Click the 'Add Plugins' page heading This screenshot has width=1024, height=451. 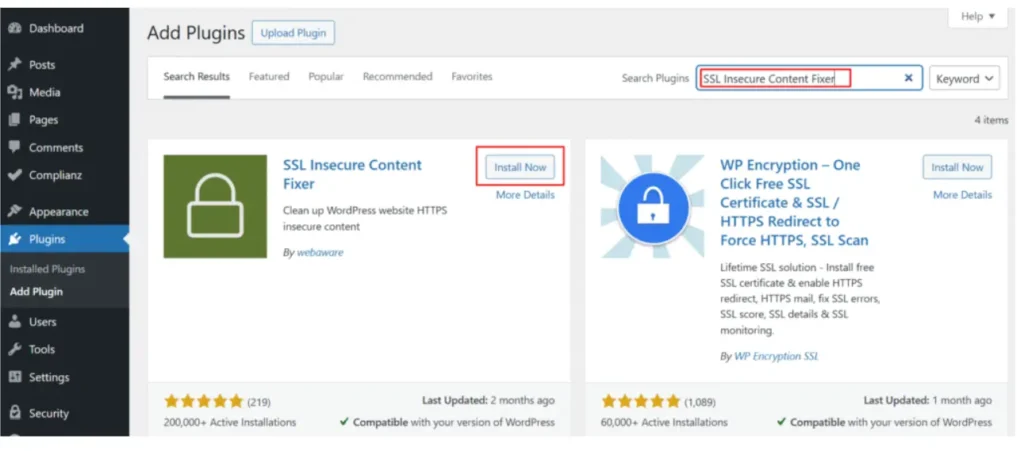click(196, 33)
